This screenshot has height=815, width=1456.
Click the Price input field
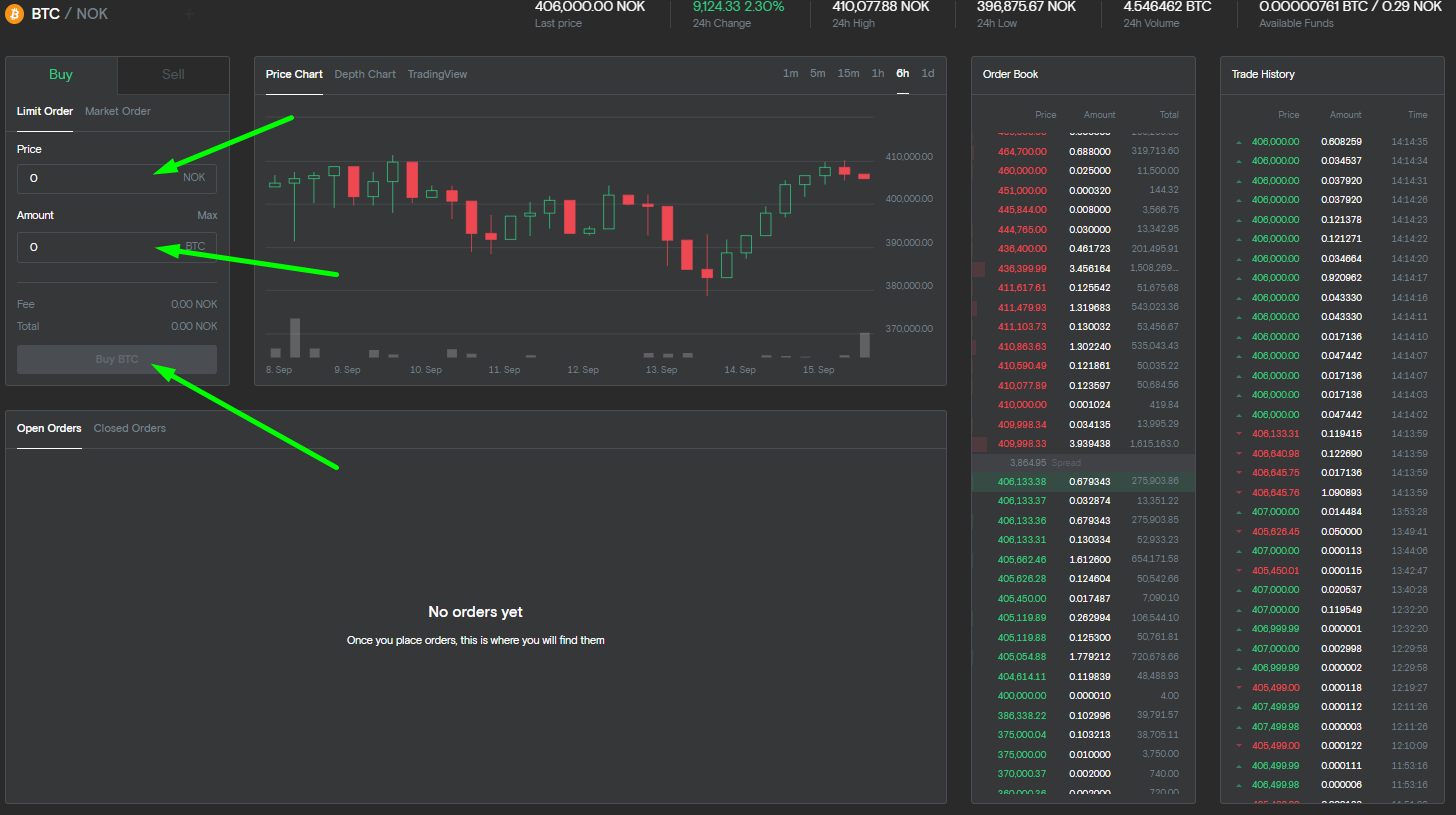click(100, 178)
